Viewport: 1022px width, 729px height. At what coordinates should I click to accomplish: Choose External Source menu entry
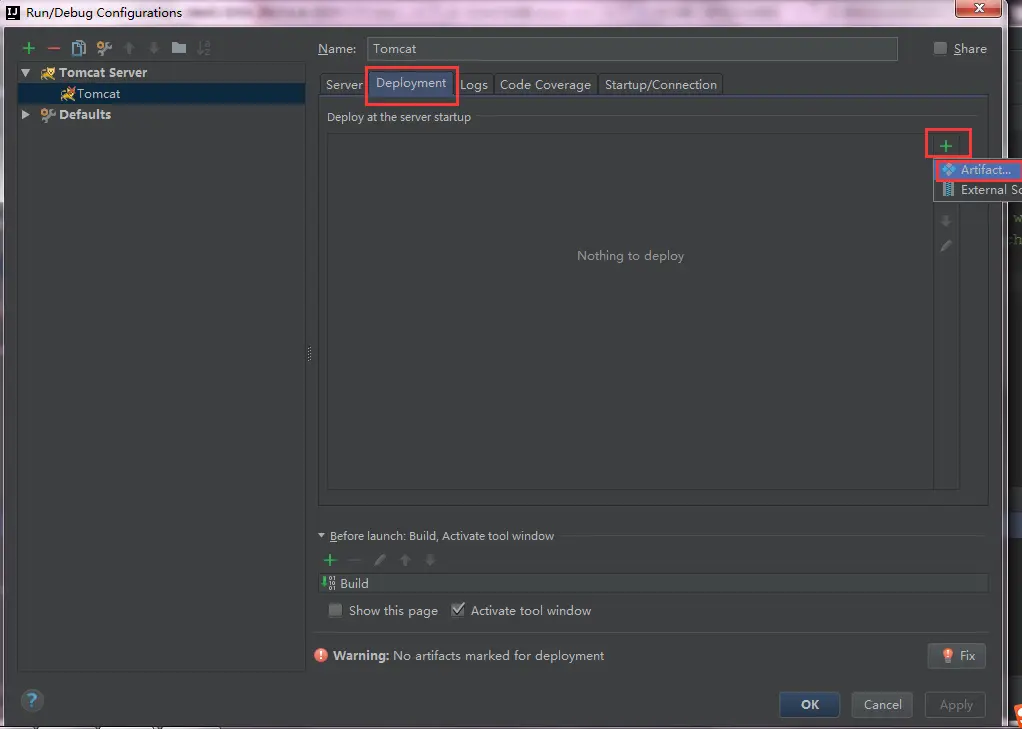979,190
